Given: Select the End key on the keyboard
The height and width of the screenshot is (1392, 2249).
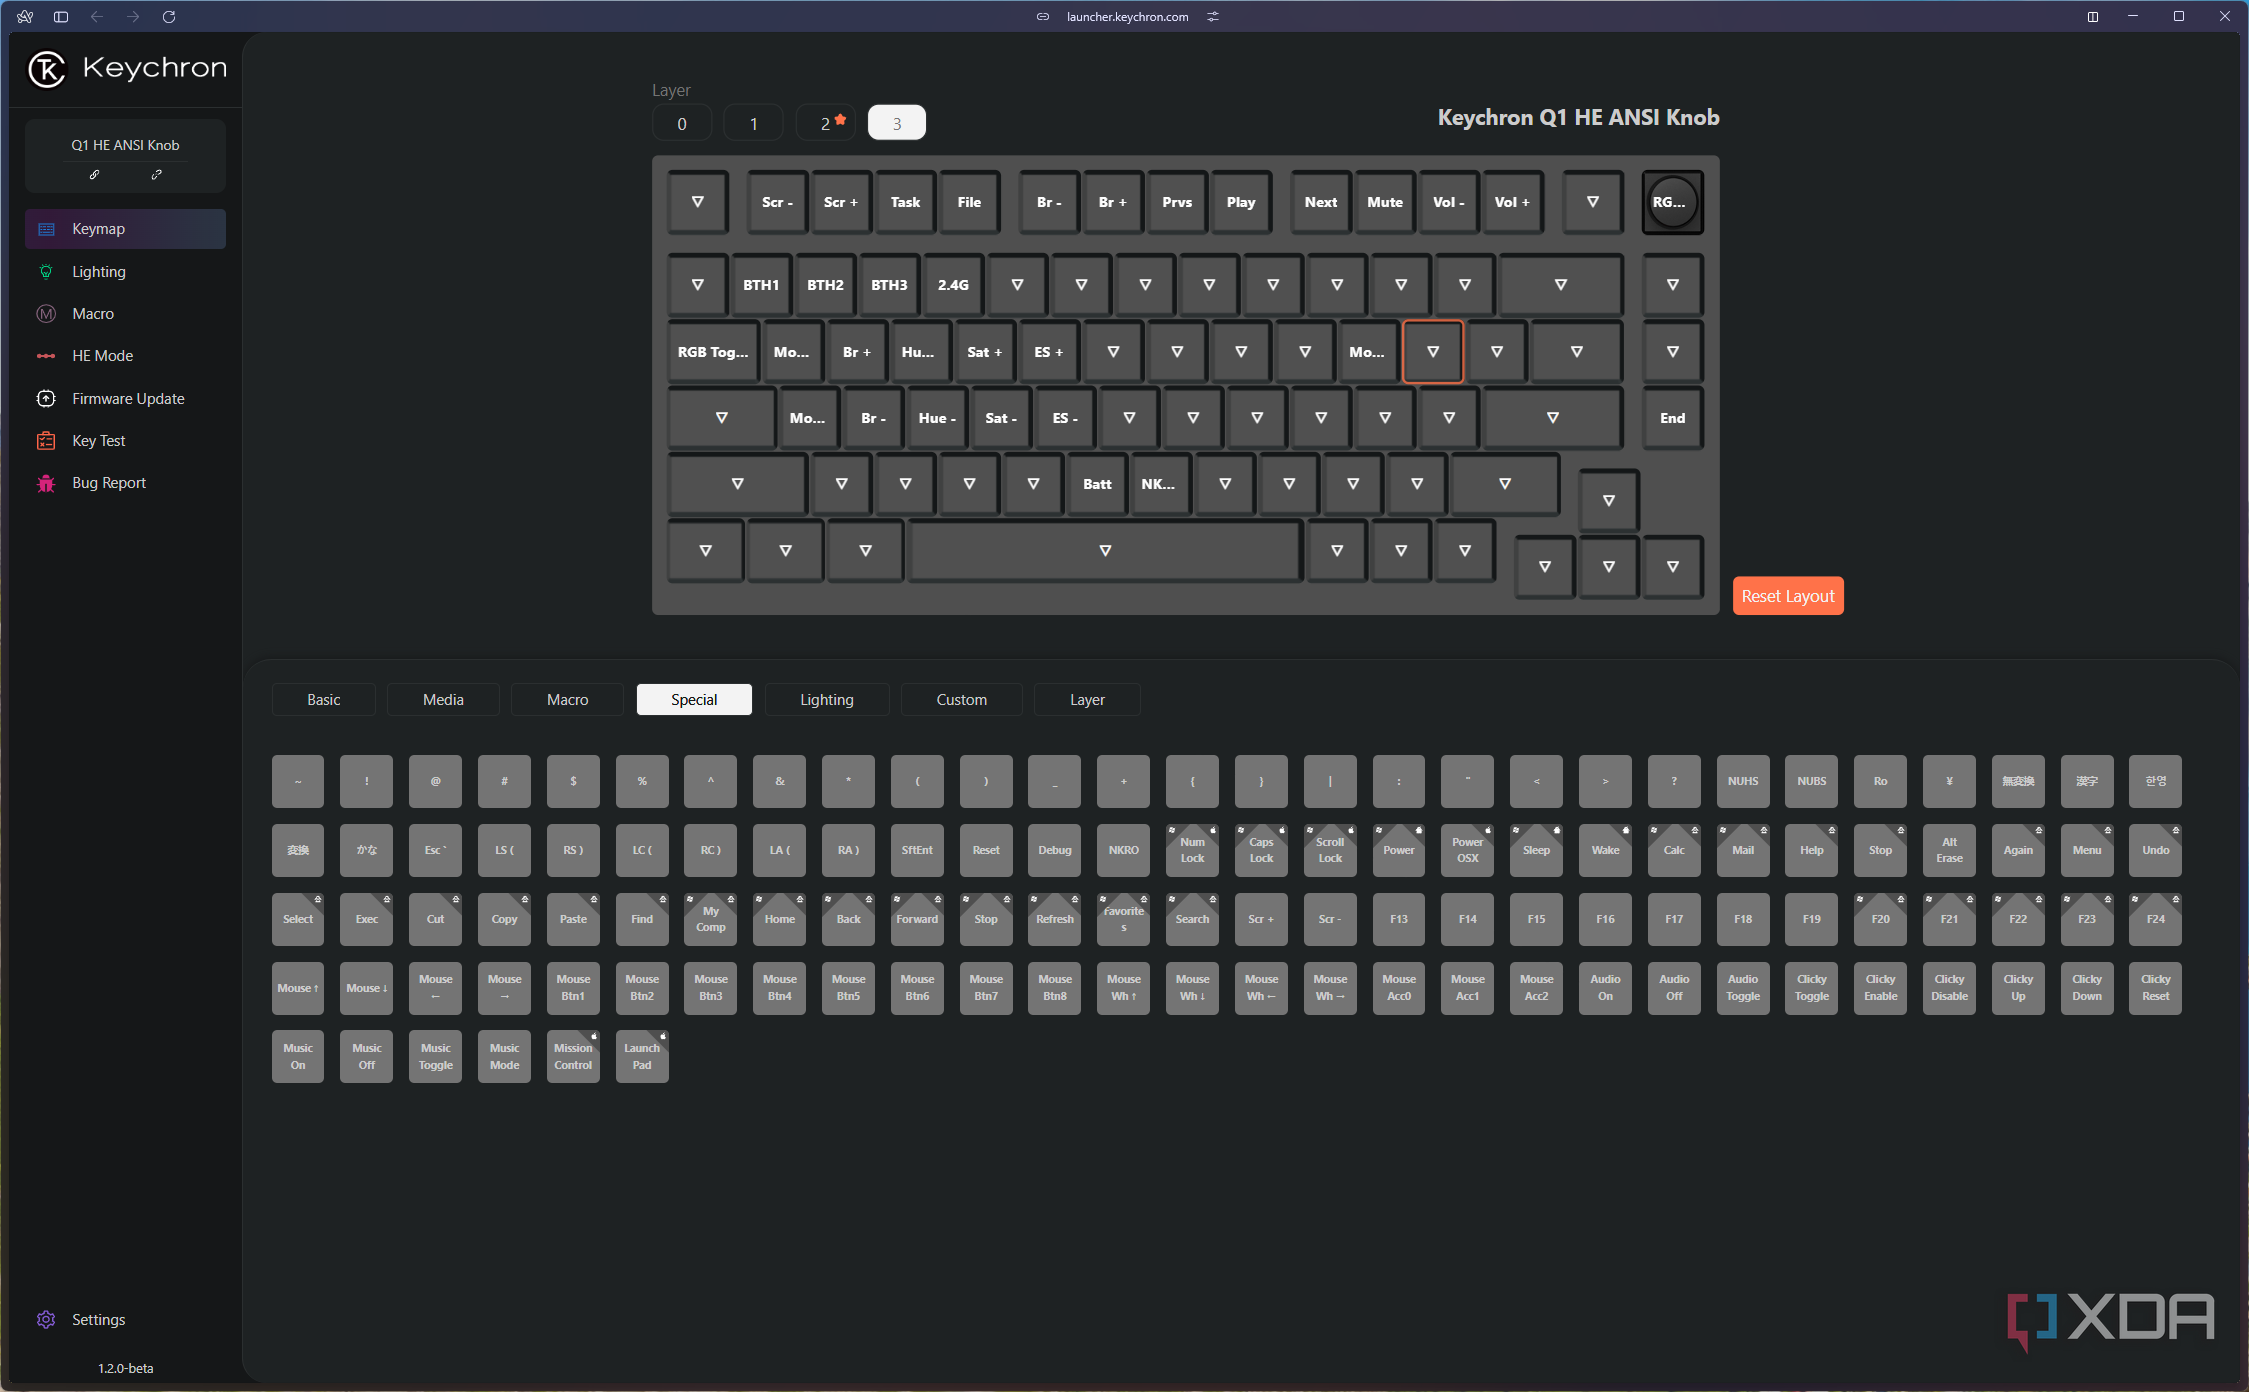Looking at the screenshot, I should click(1672, 418).
